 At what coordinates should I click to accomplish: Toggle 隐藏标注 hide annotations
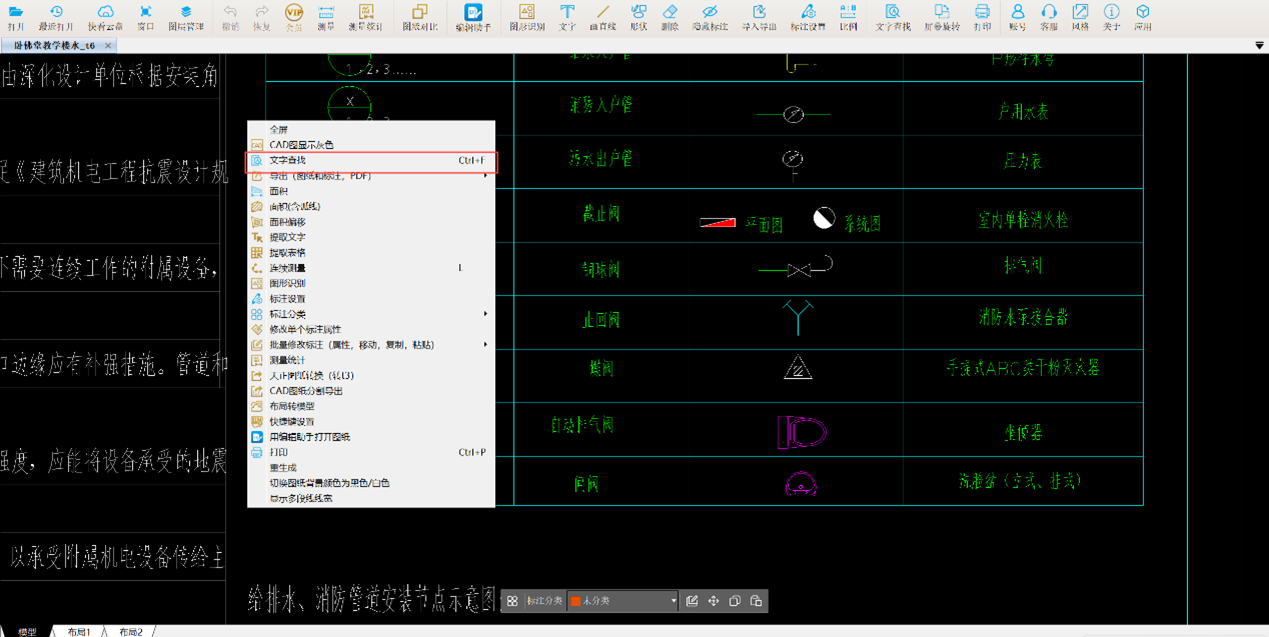709,15
